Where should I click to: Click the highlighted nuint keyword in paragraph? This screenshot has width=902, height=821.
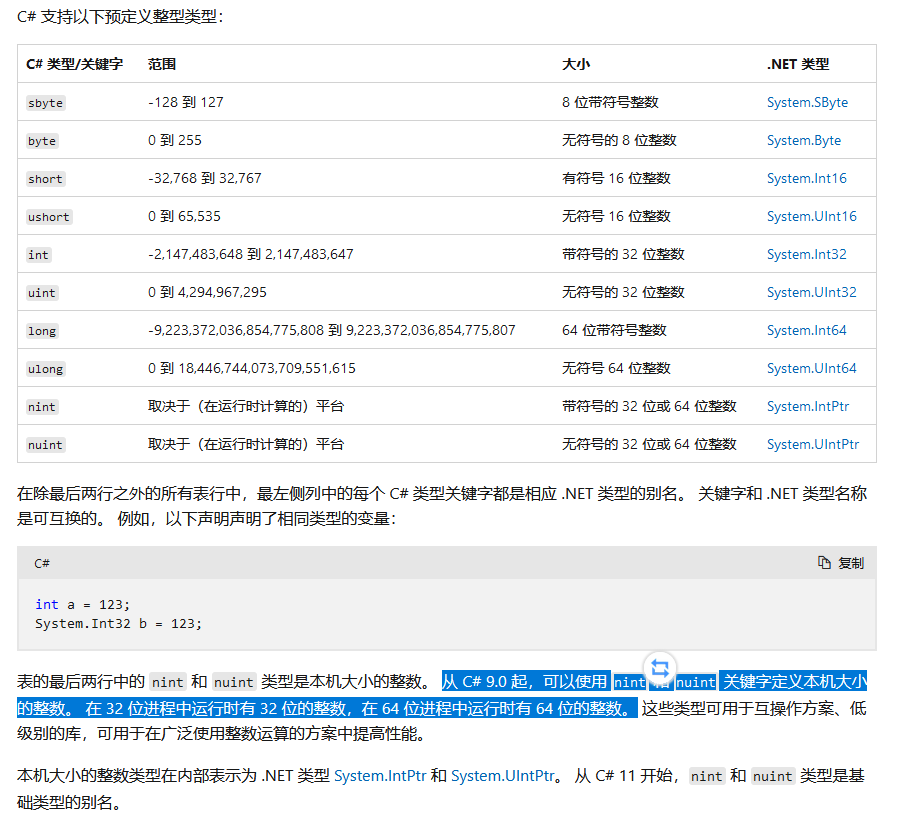coord(696,682)
